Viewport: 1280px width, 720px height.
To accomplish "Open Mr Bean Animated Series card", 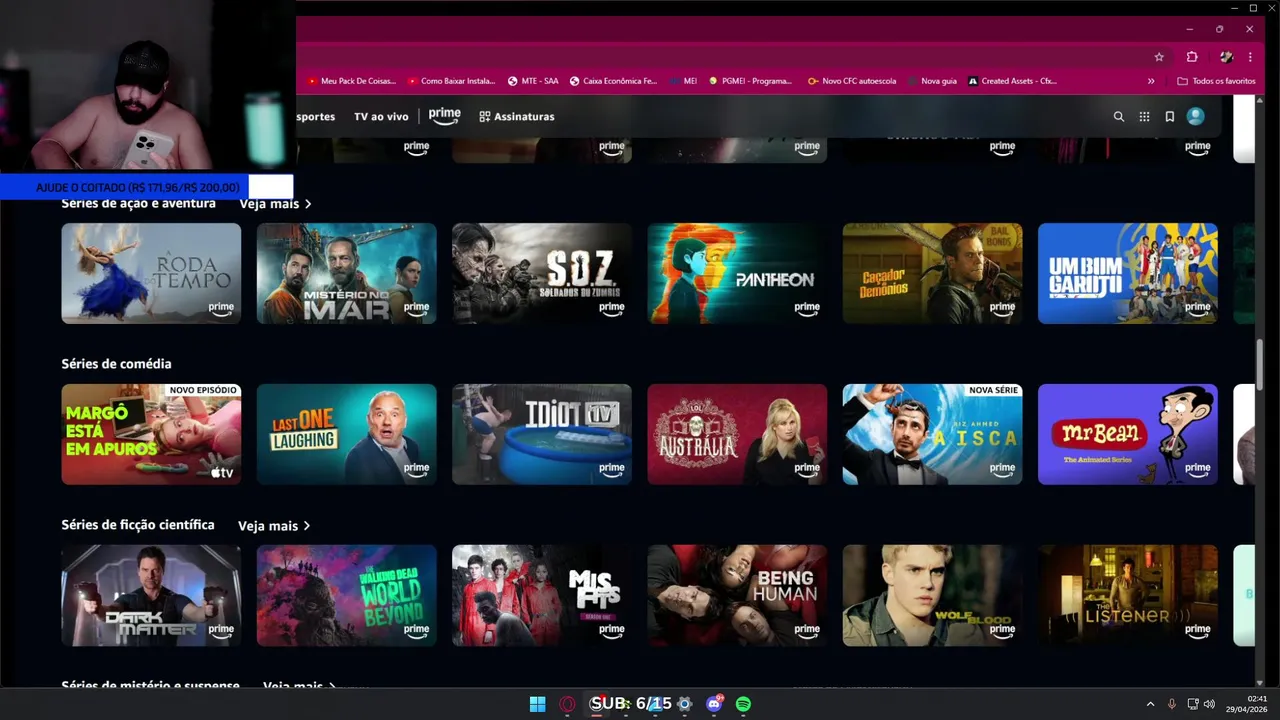I will point(1128,434).
